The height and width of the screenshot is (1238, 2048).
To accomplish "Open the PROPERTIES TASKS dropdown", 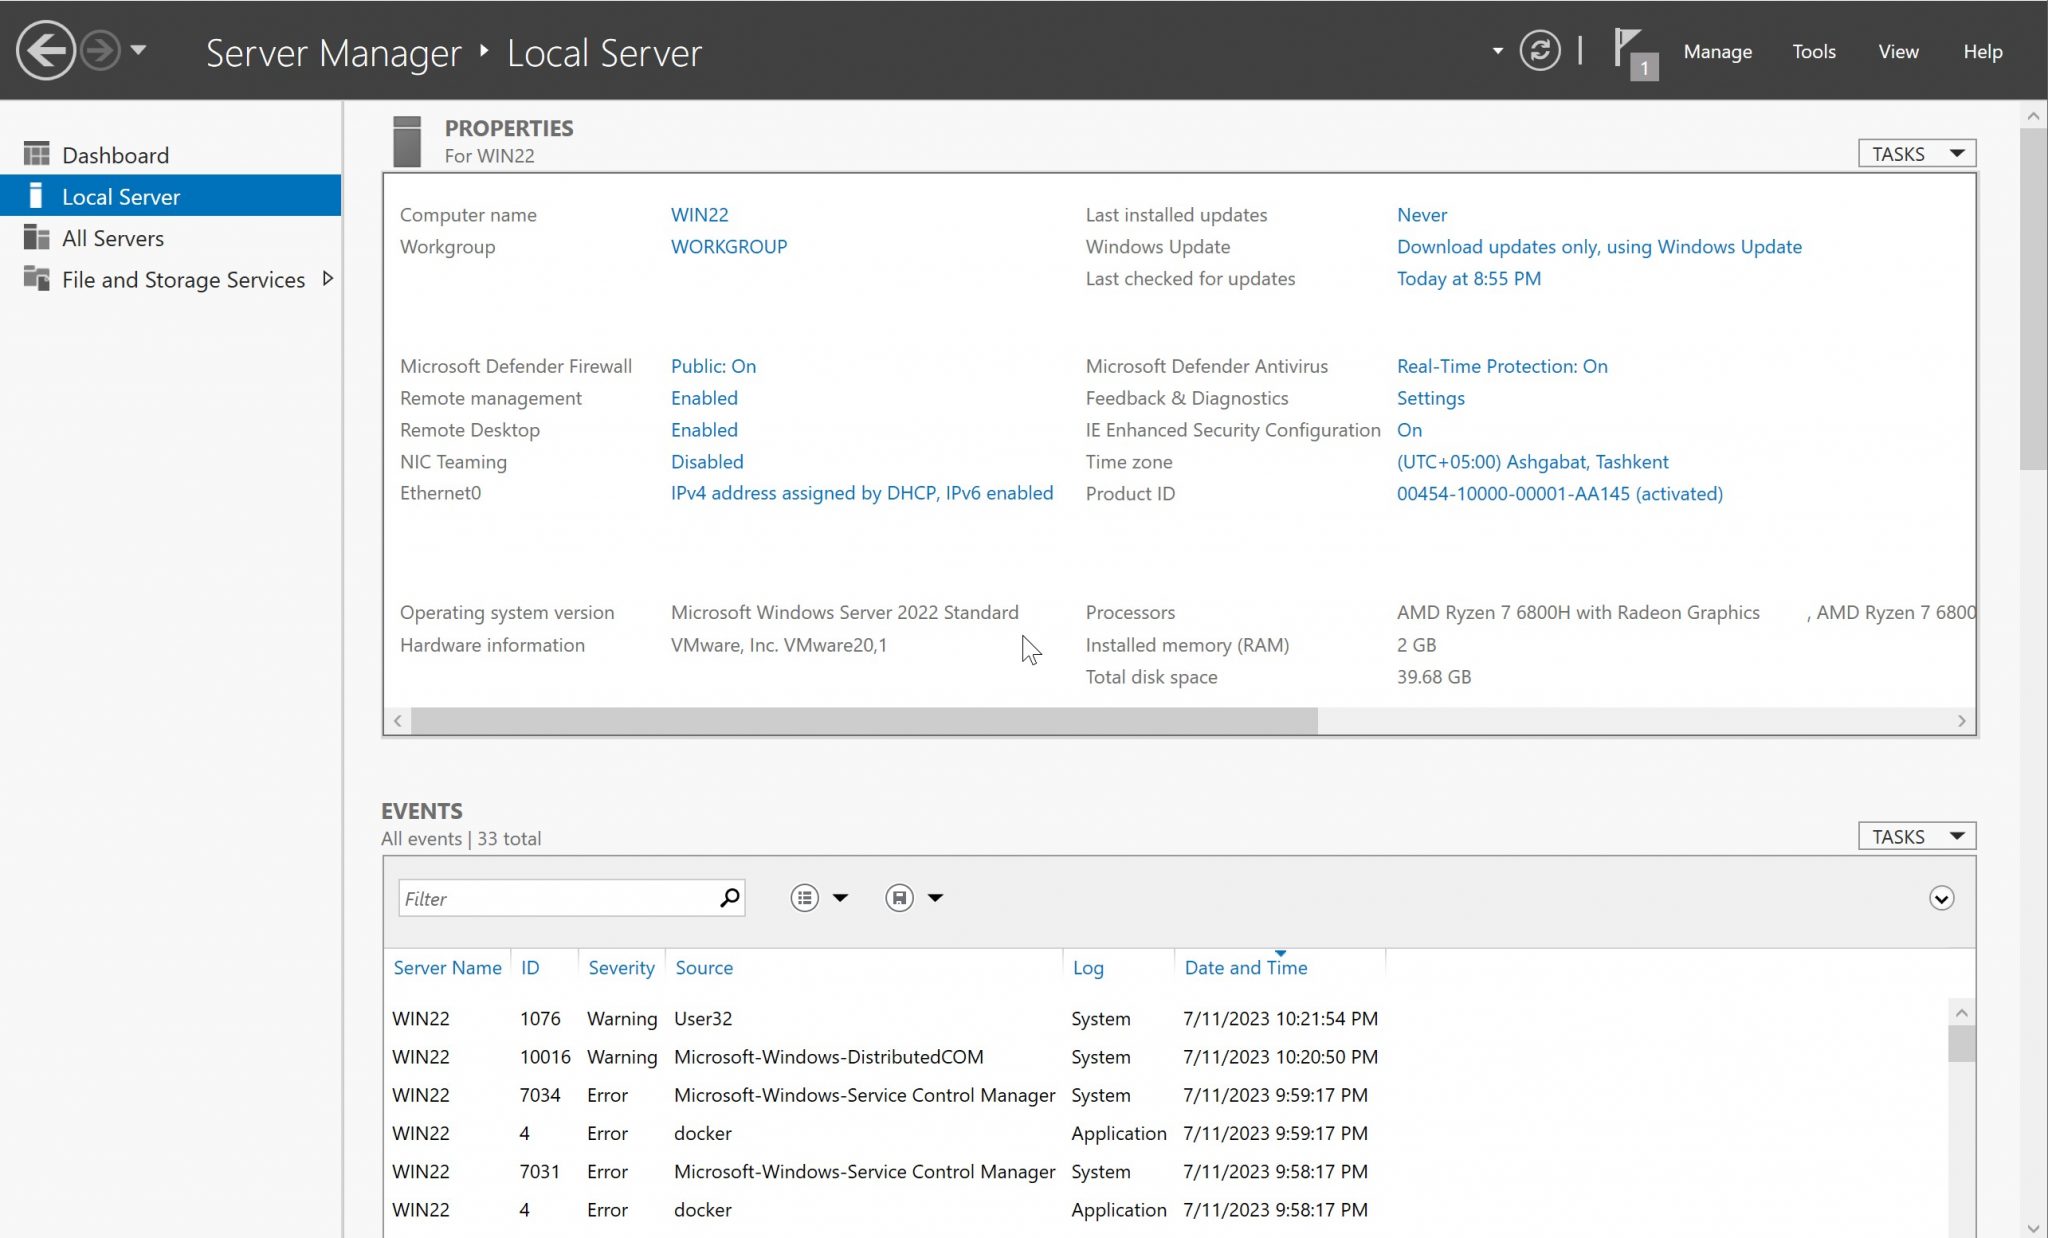I will pyautogui.click(x=1916, y=152).
